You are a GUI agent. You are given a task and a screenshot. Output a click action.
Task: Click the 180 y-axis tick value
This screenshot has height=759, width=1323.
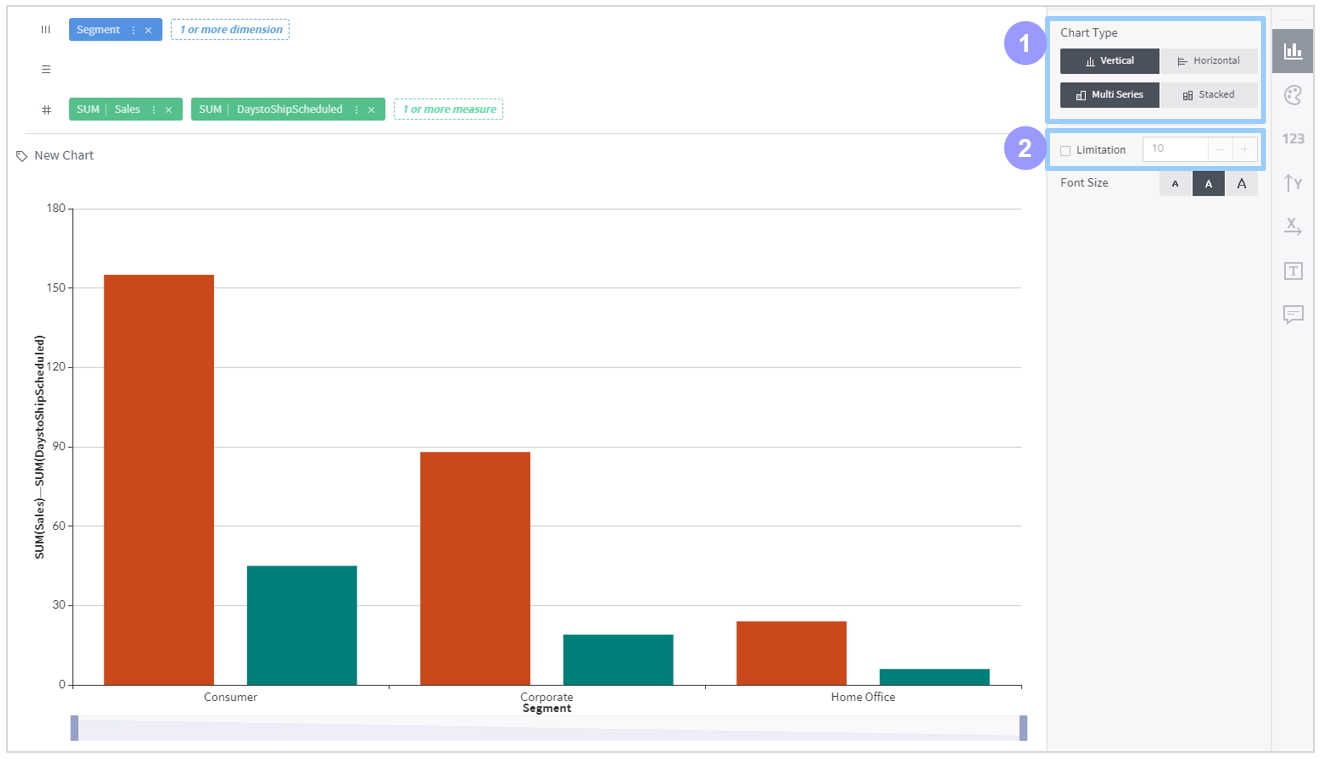[x=56, y=209]
